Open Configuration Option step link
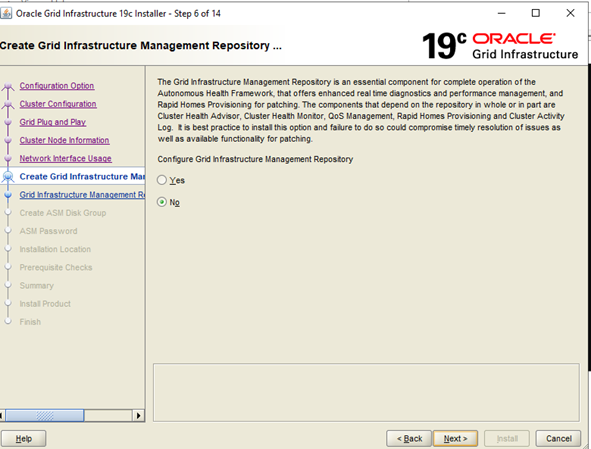This screenshot has height=449, width=591. click(x=57, y=86)
